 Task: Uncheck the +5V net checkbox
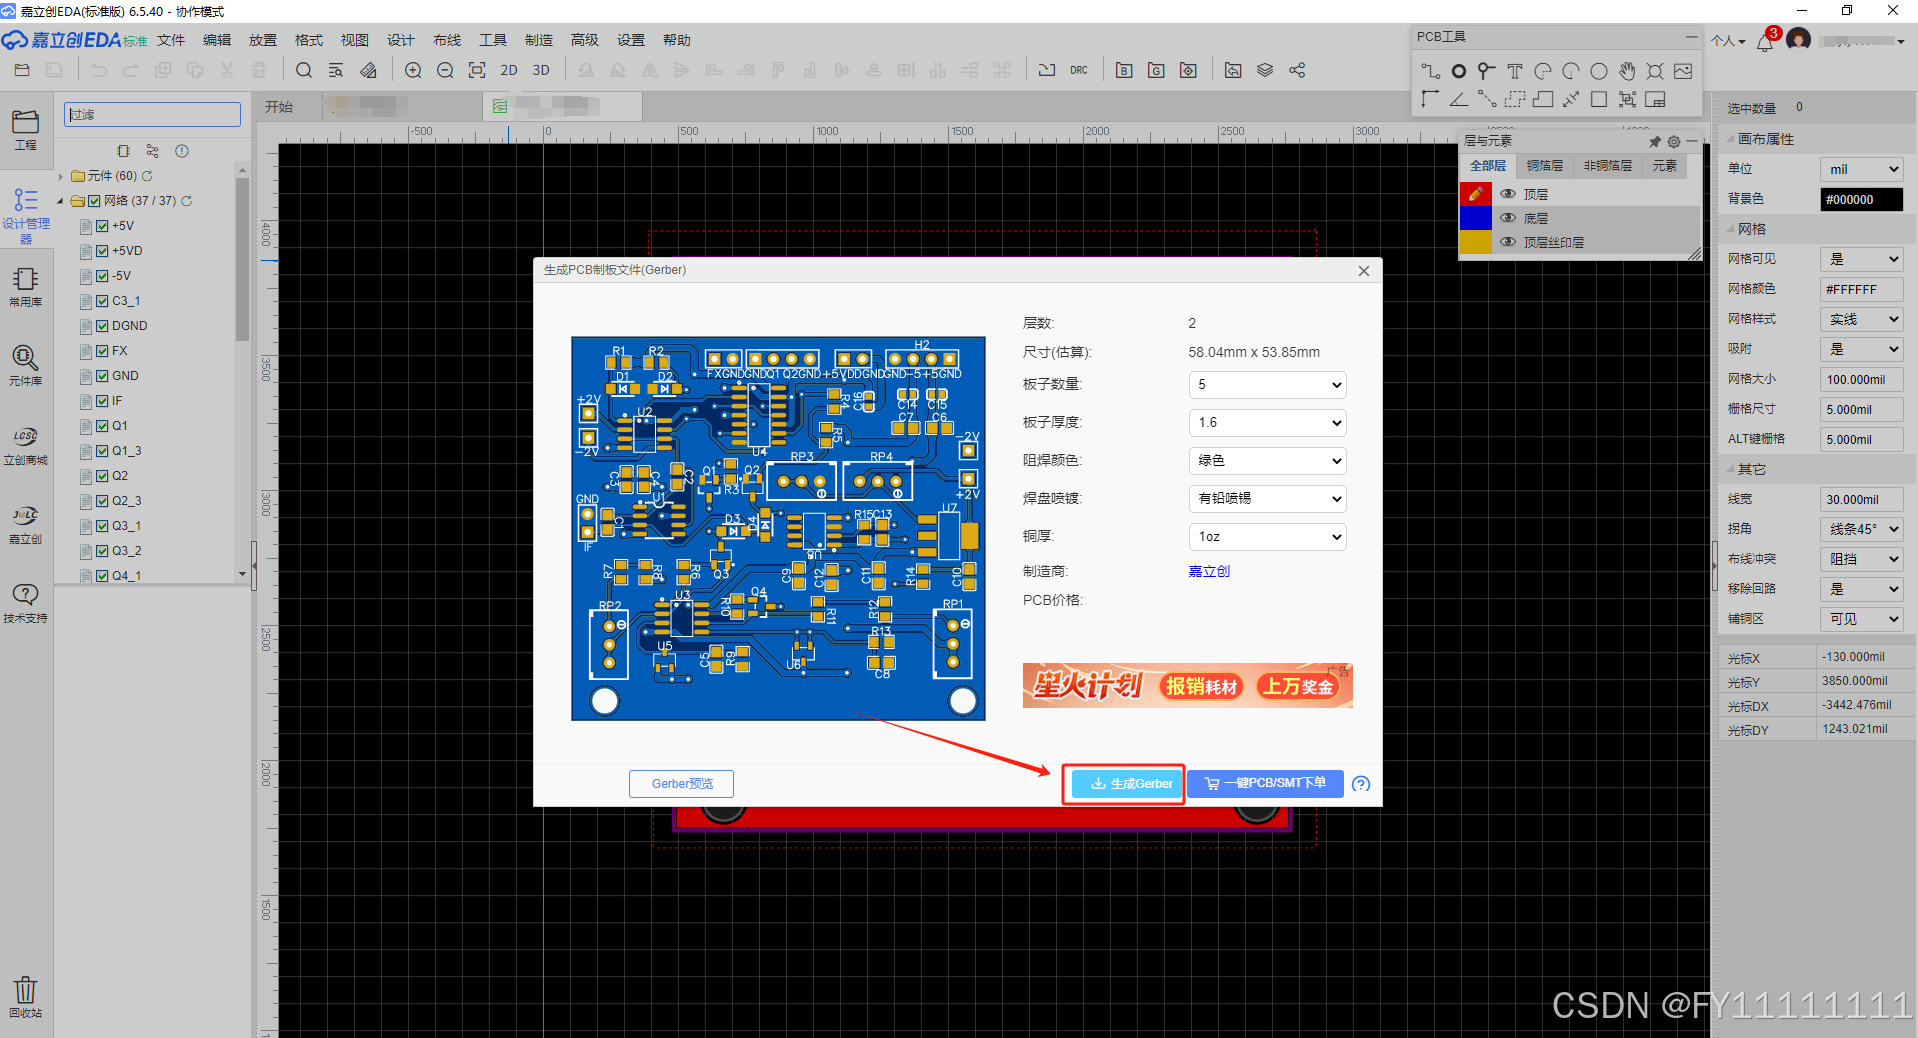coord(102,226)
